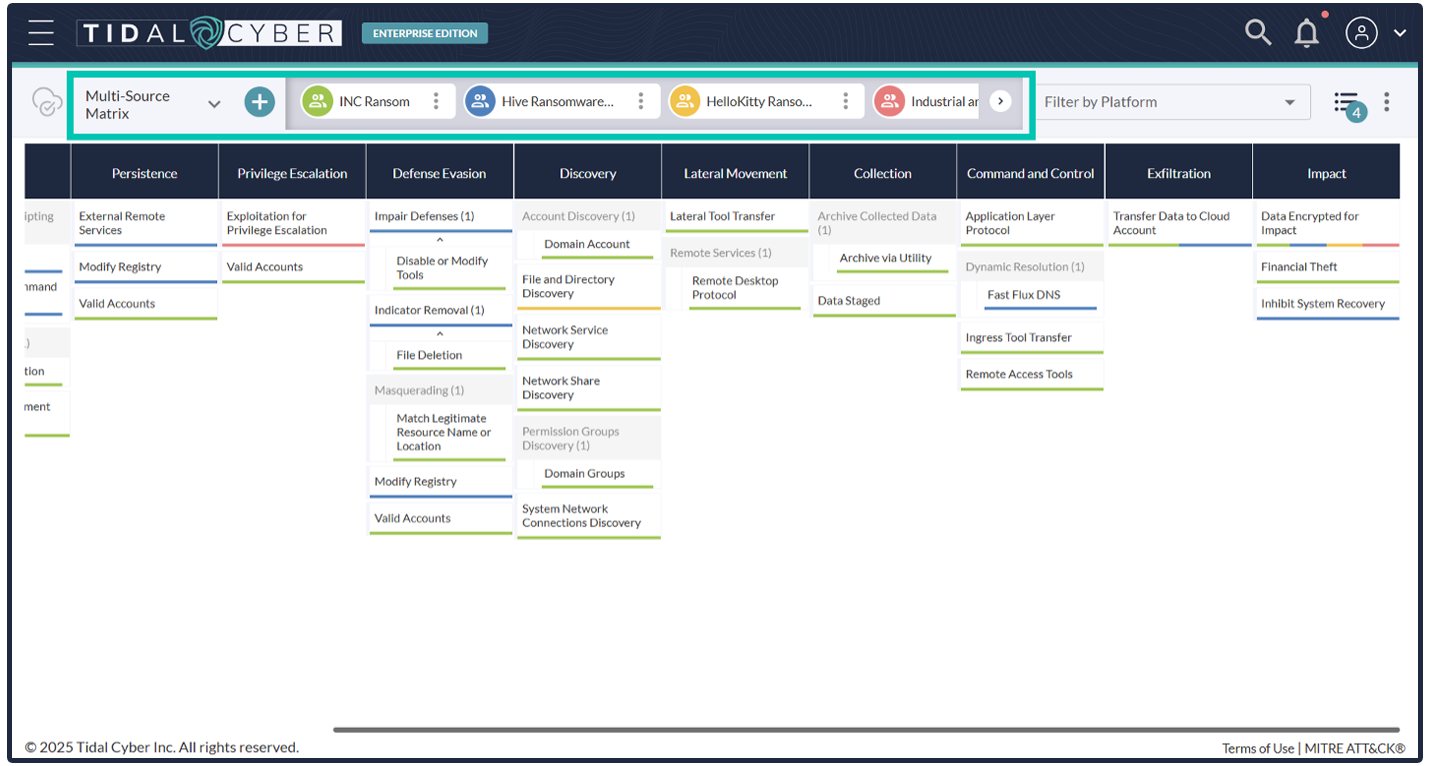Select the HelloKitty Ransomware source tab
This screenshot has width=1430, height=766.
tap(758, 101)
